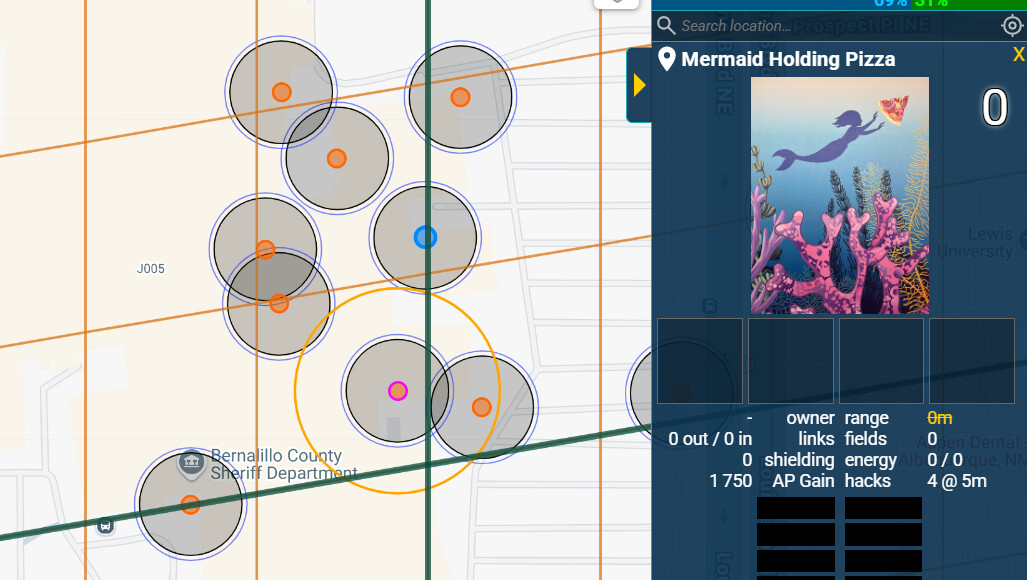
Task: Click the portal level 0 indicator
Action: (x=994, y=107)
